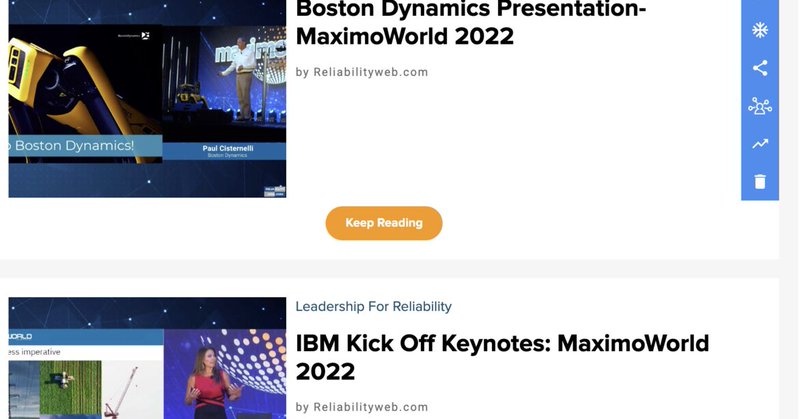This screenshot has height=419, width=800.
Task: Open IBM Kick Off Keynotes: MaximoWorld 2022 title
Action: pos(502,357)
